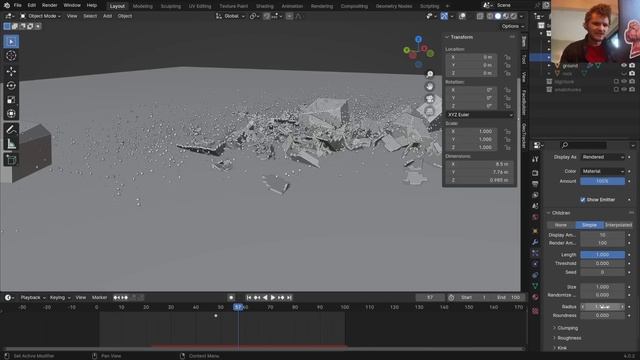Click the blue Z axis on gizmo
640x360 pixels.
418,39
